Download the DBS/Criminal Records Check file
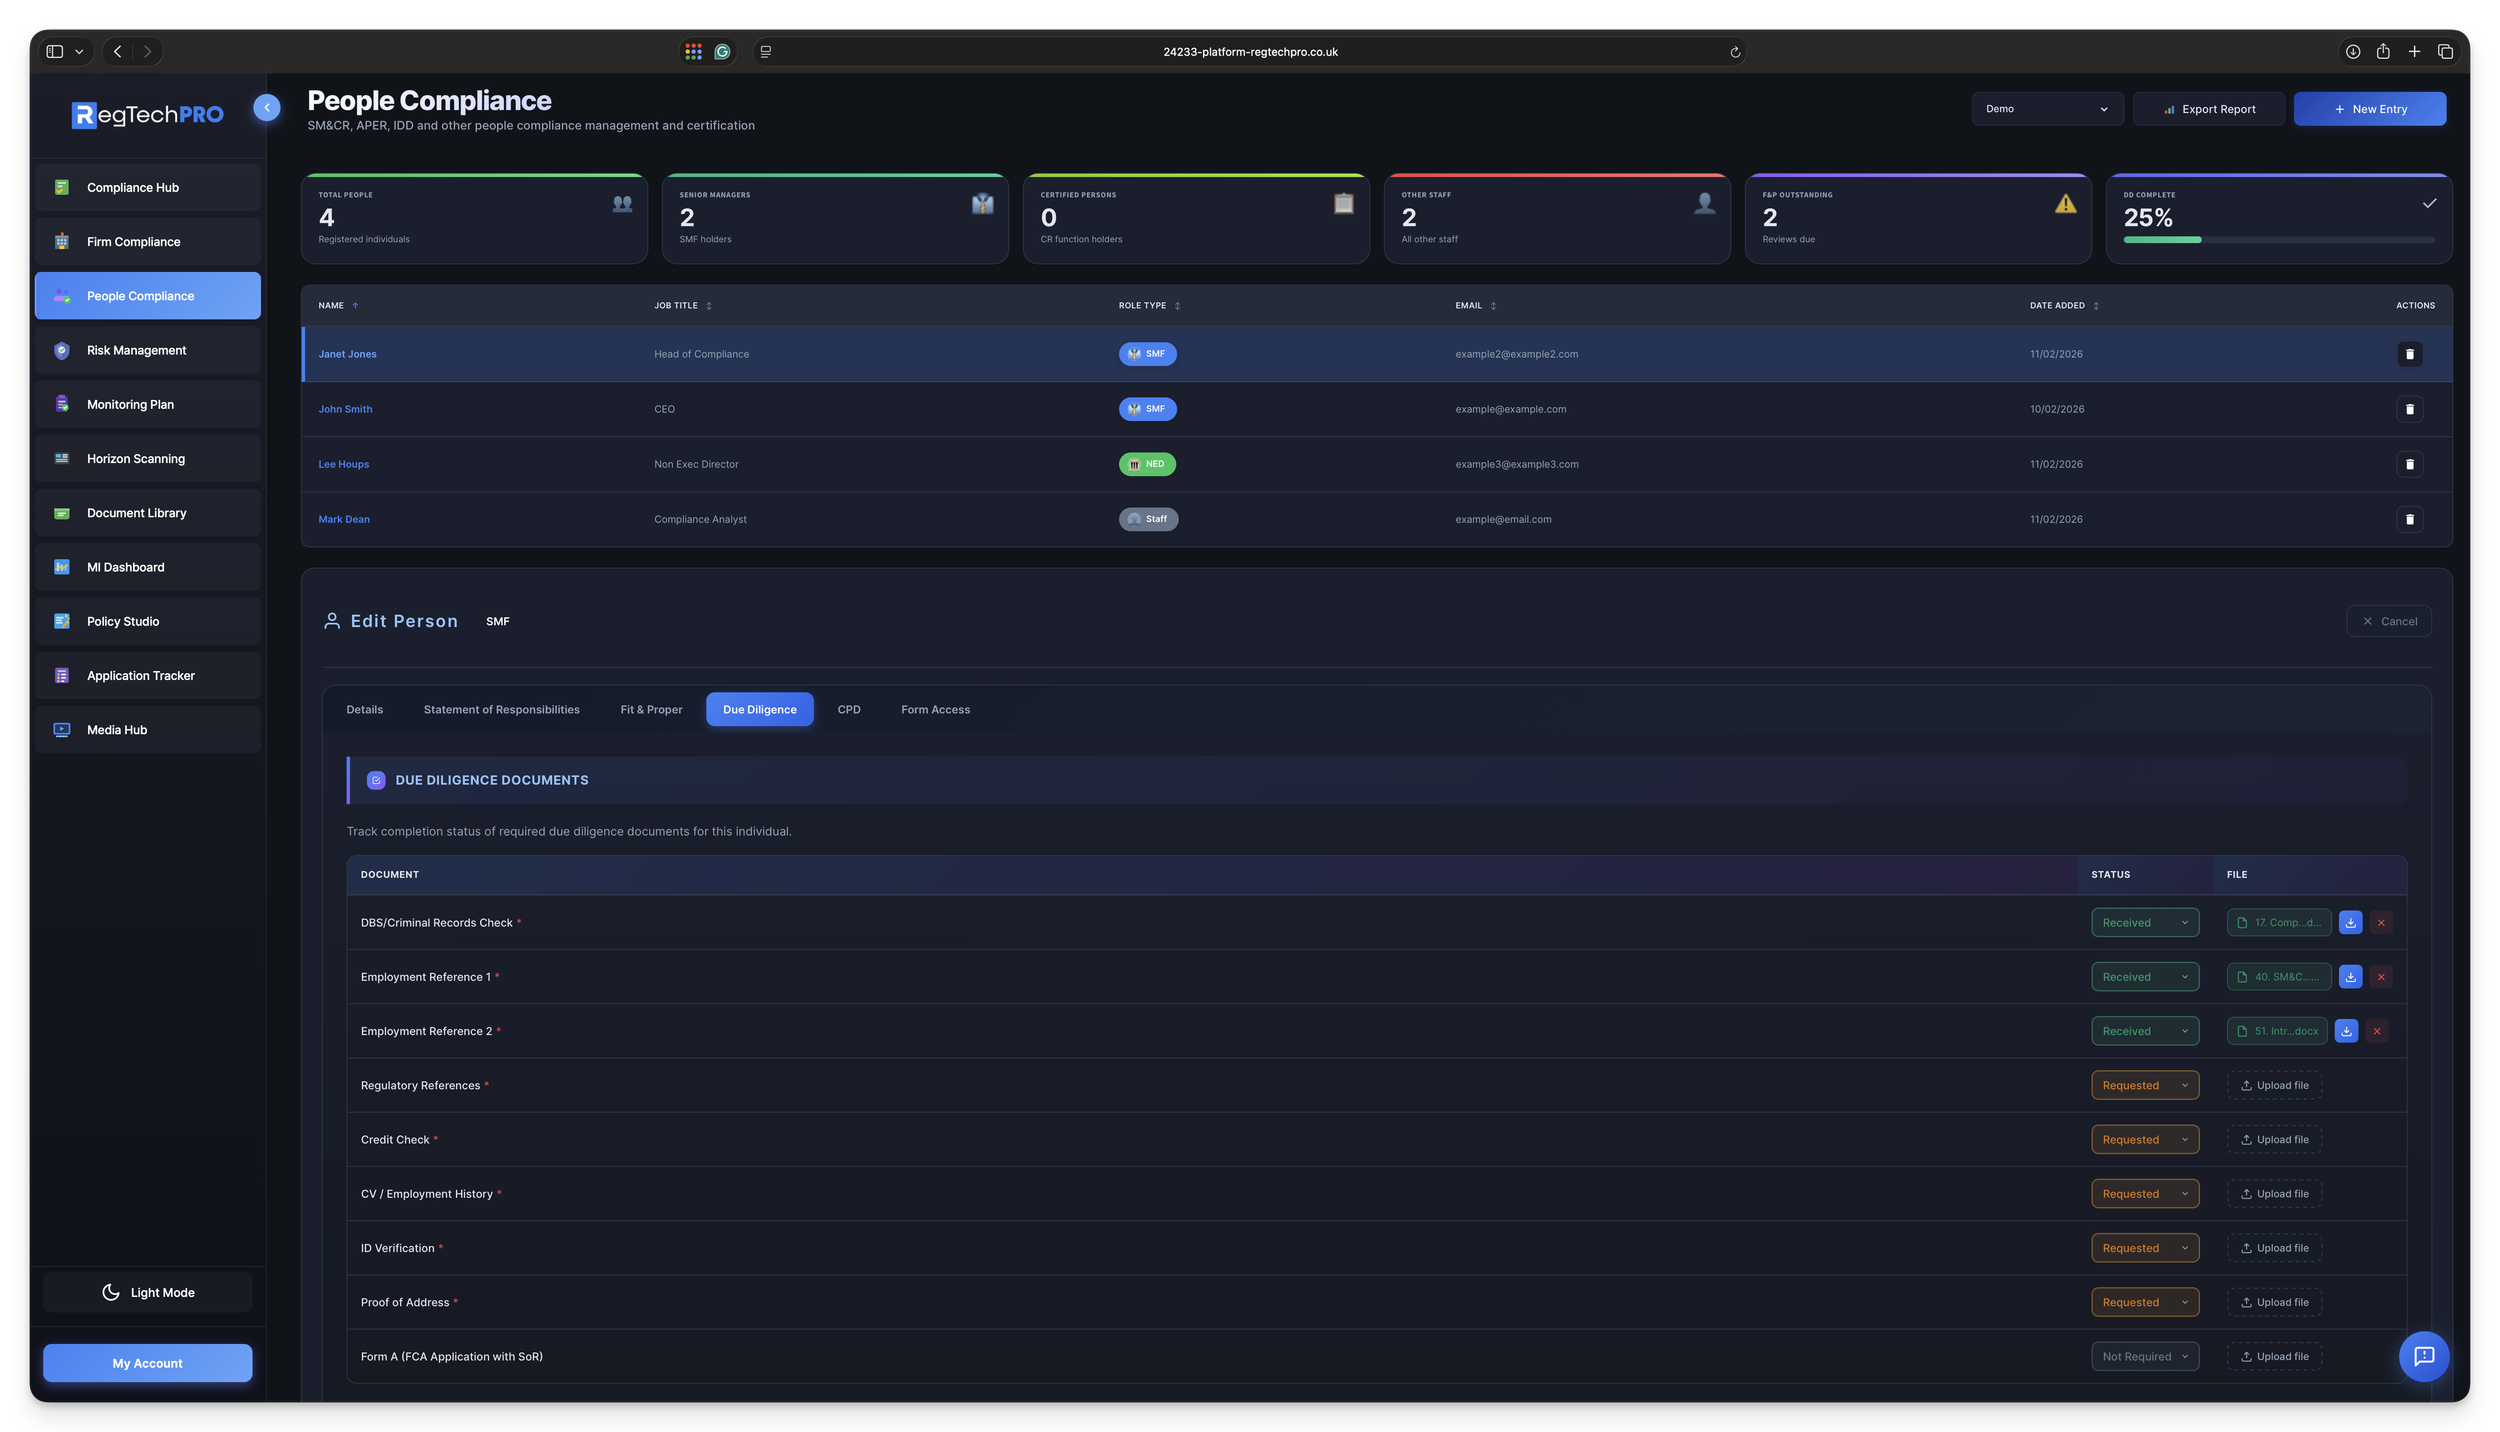The height and width of the screenshot is (1432, 2500). point(2350,922)
